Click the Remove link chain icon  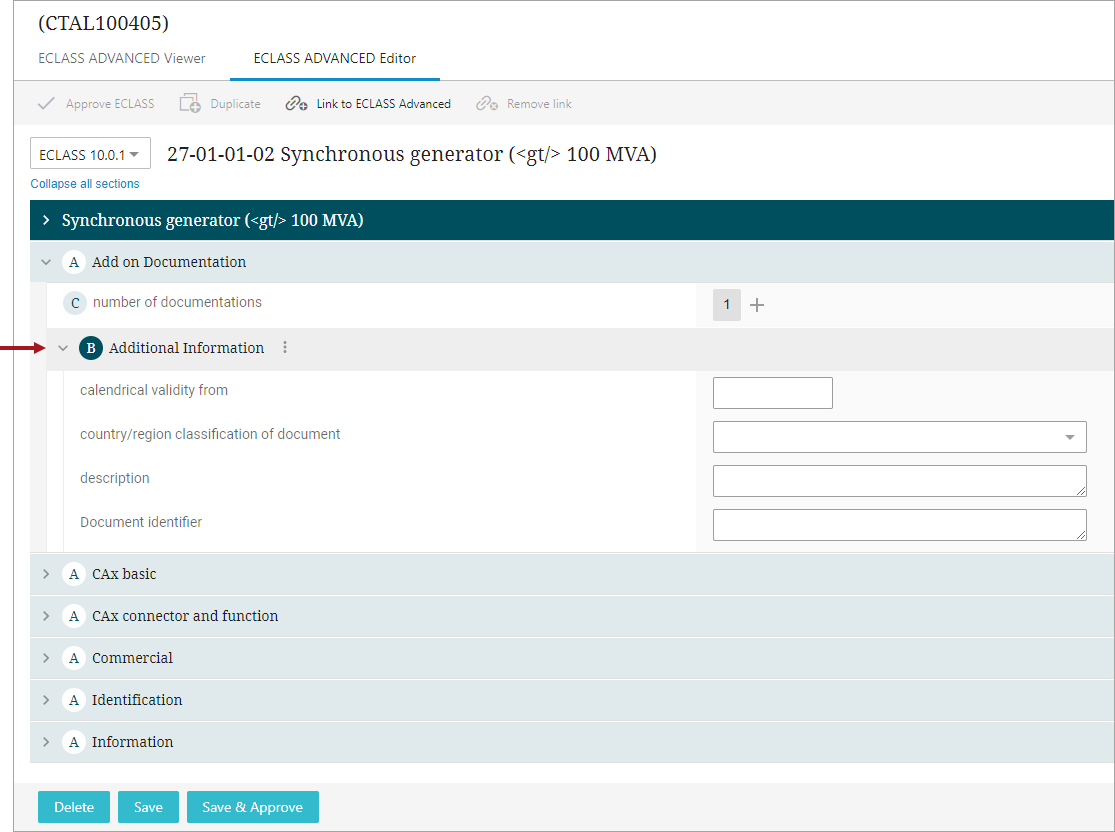(x=486, y=104)
